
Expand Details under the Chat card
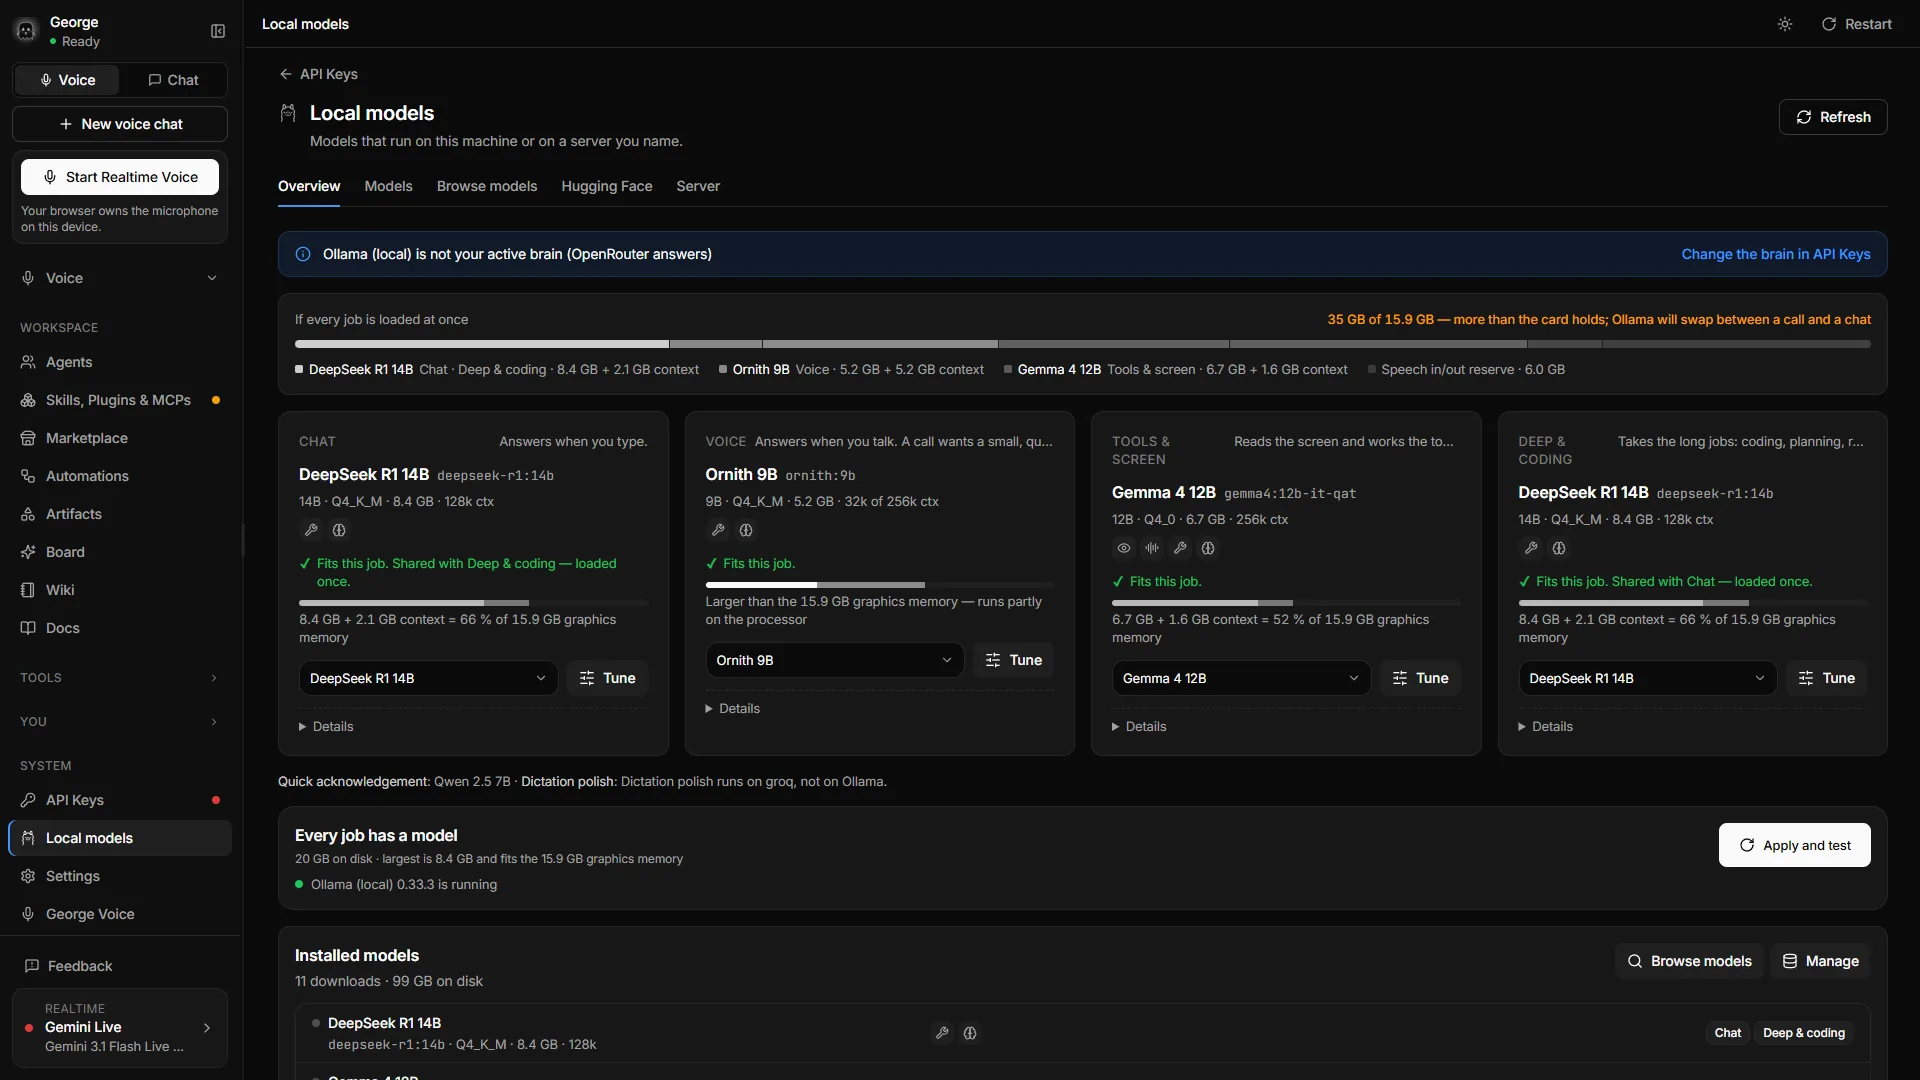click(x=326, y=726)
